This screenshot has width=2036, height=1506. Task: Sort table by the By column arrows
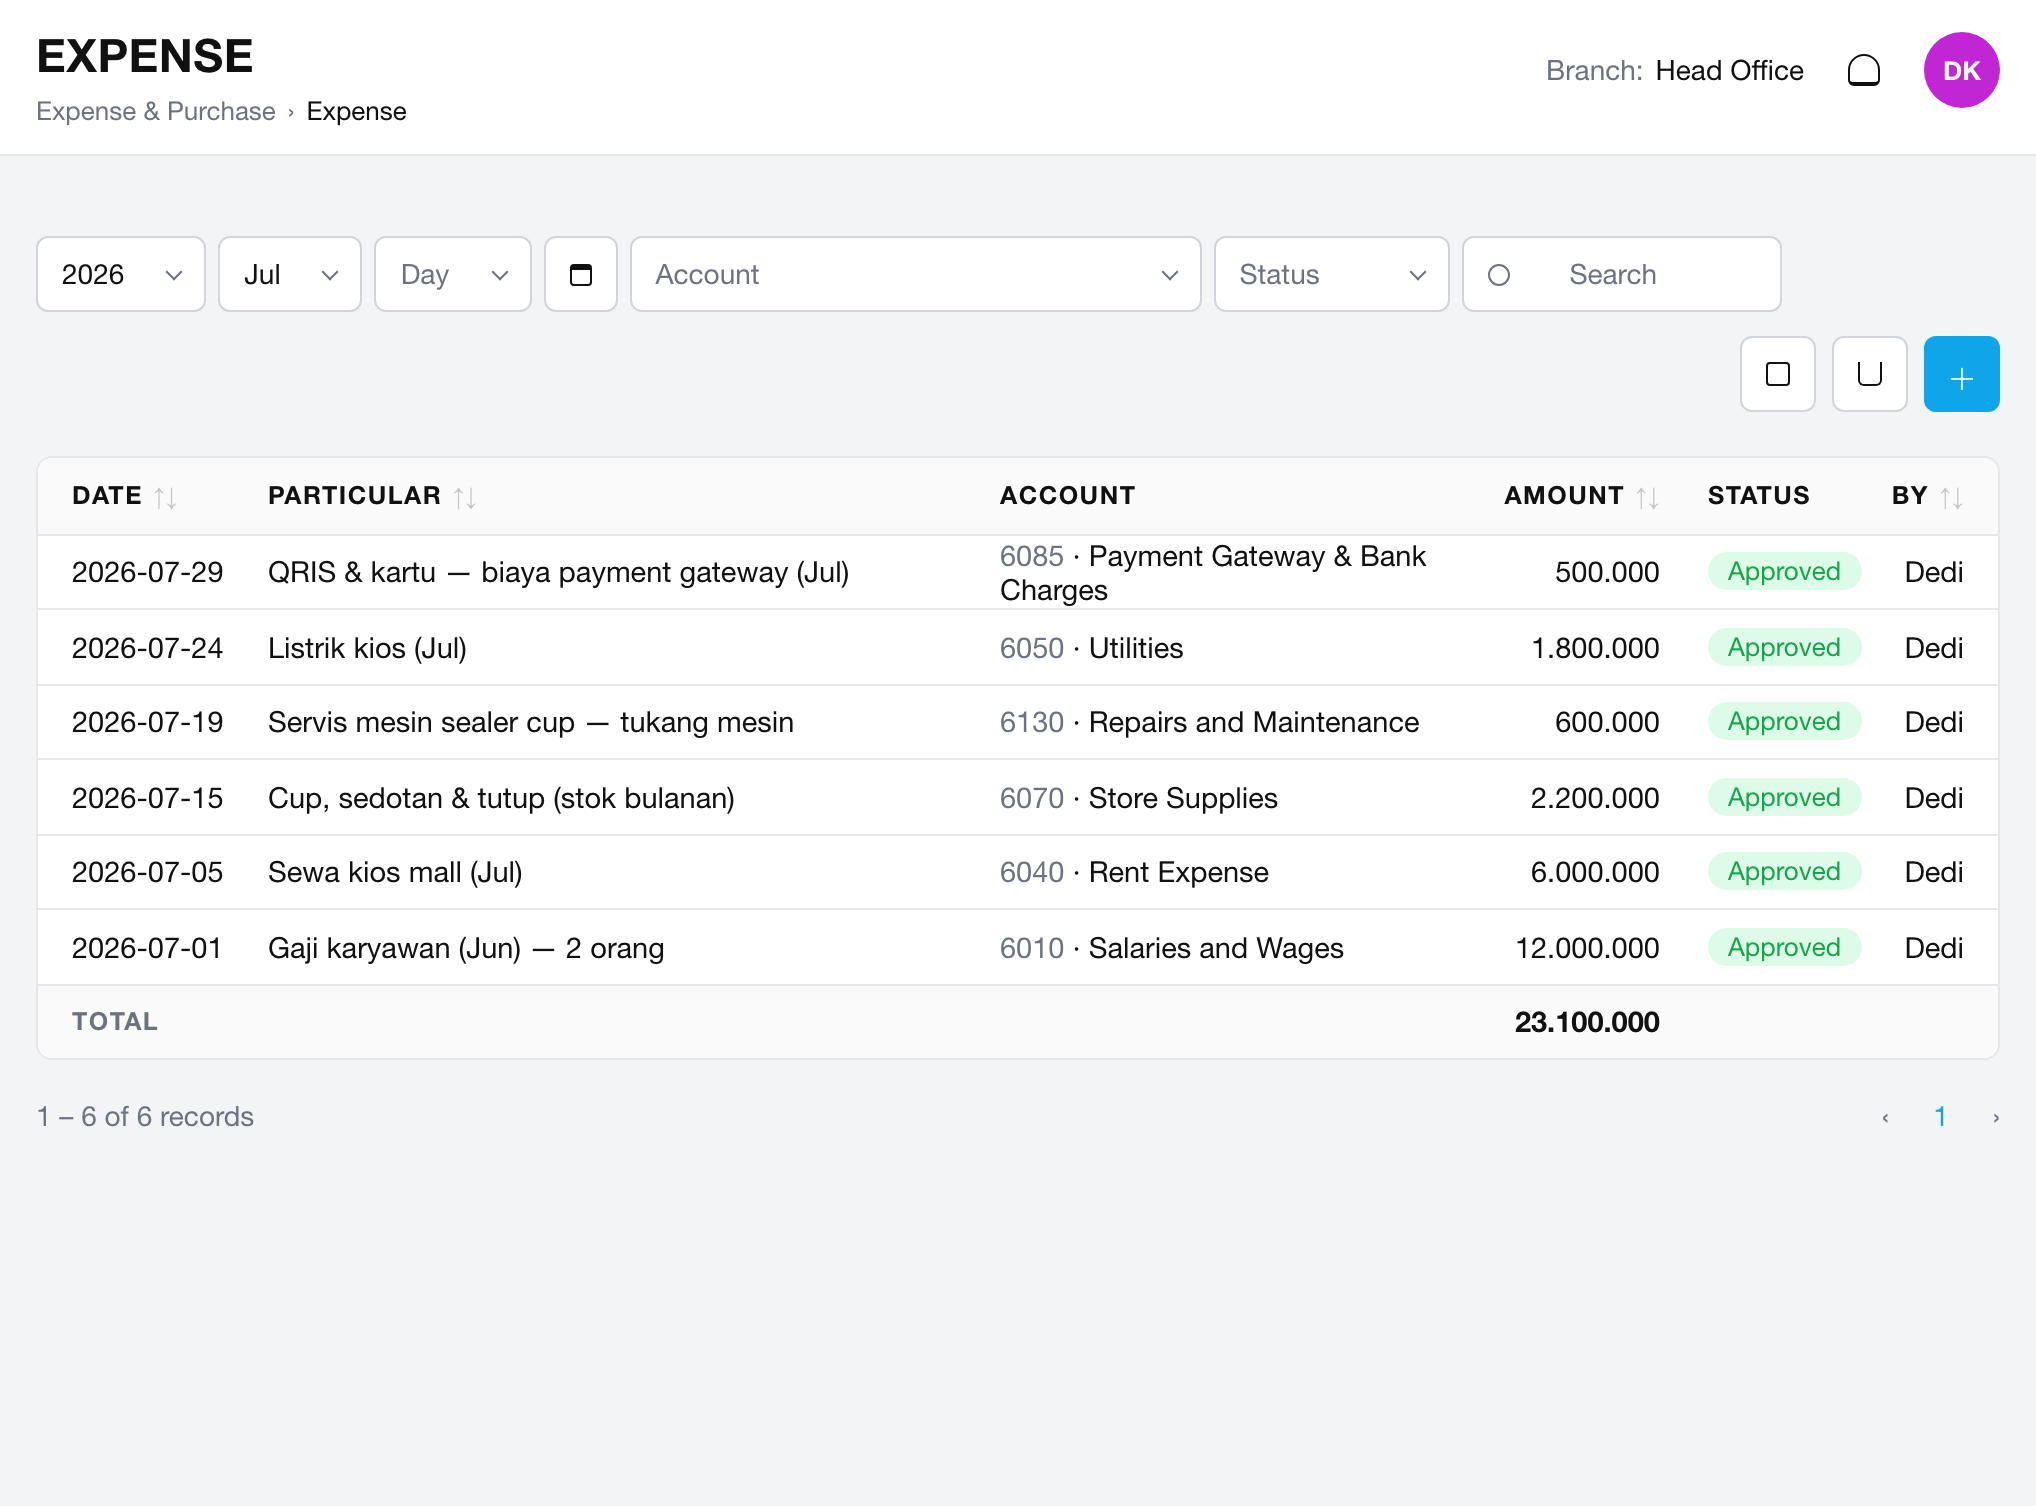1952,497
